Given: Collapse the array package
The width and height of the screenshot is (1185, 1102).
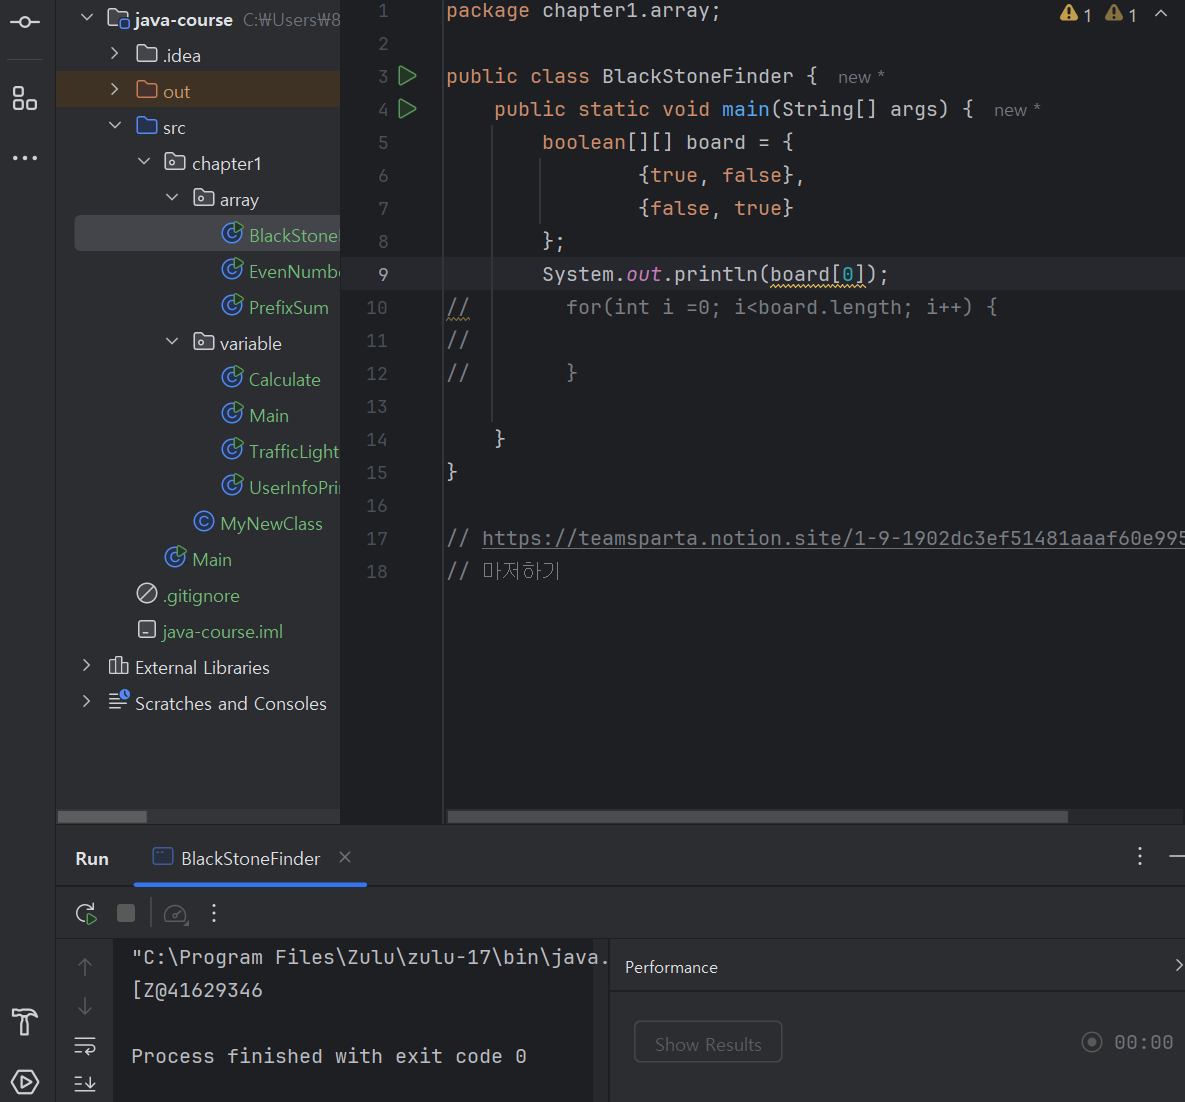Looking at the screenshot, I should [172, 197].
